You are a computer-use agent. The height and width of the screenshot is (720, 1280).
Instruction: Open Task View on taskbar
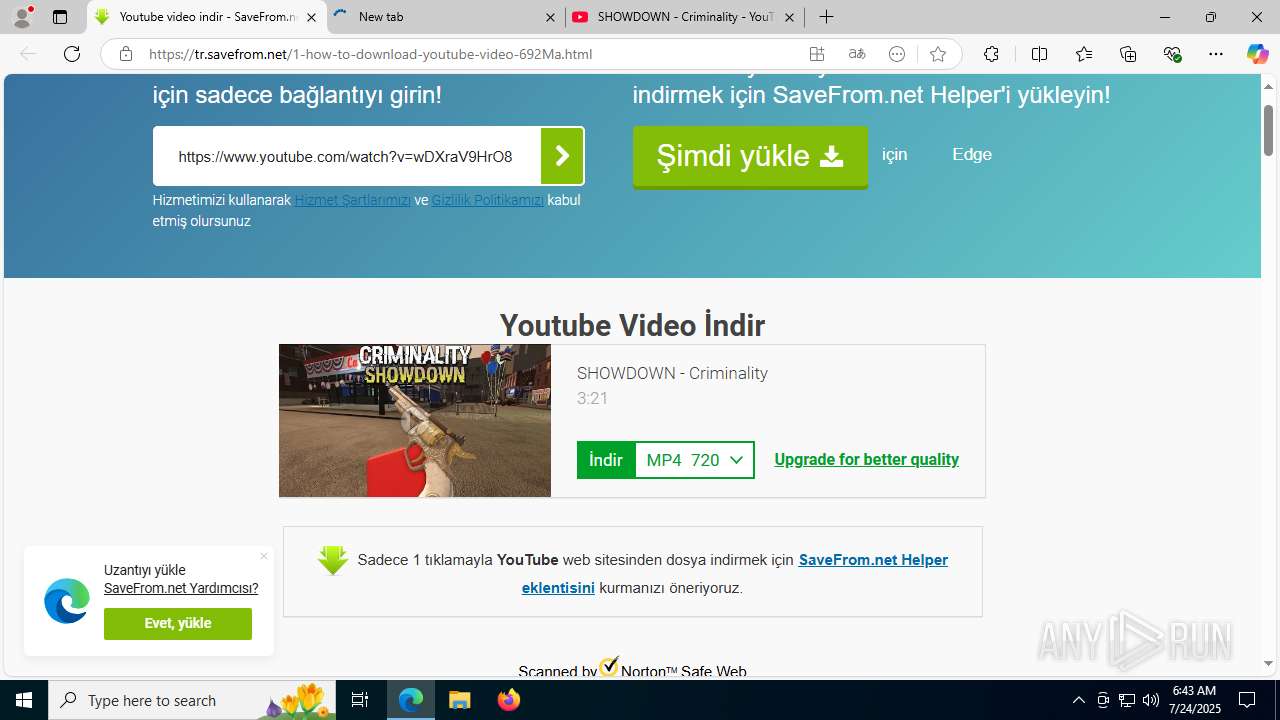(x=361, y=700)
